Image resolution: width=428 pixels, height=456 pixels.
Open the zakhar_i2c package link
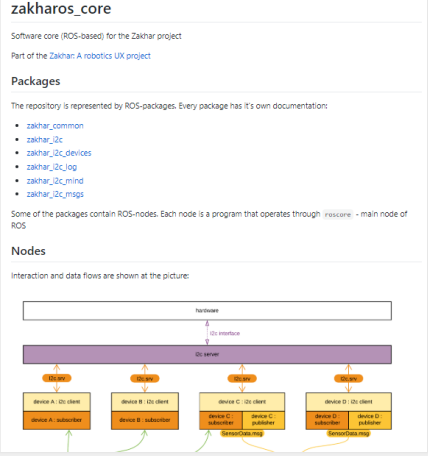coord(45,140)
